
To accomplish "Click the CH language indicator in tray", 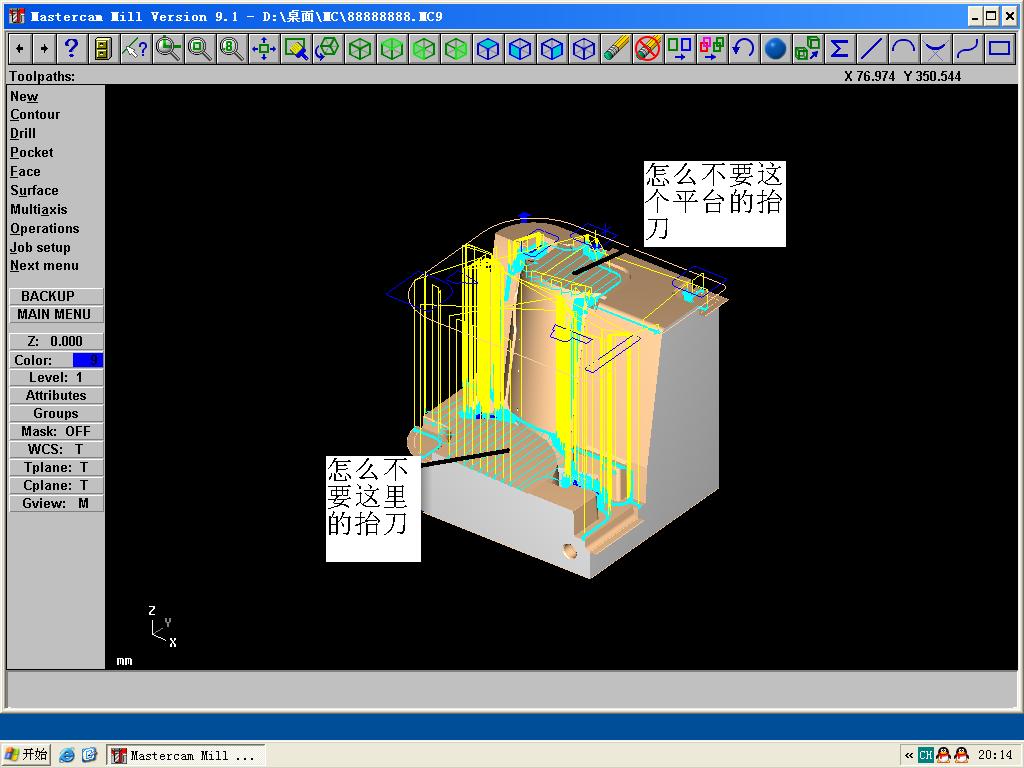I will (925, 755).
